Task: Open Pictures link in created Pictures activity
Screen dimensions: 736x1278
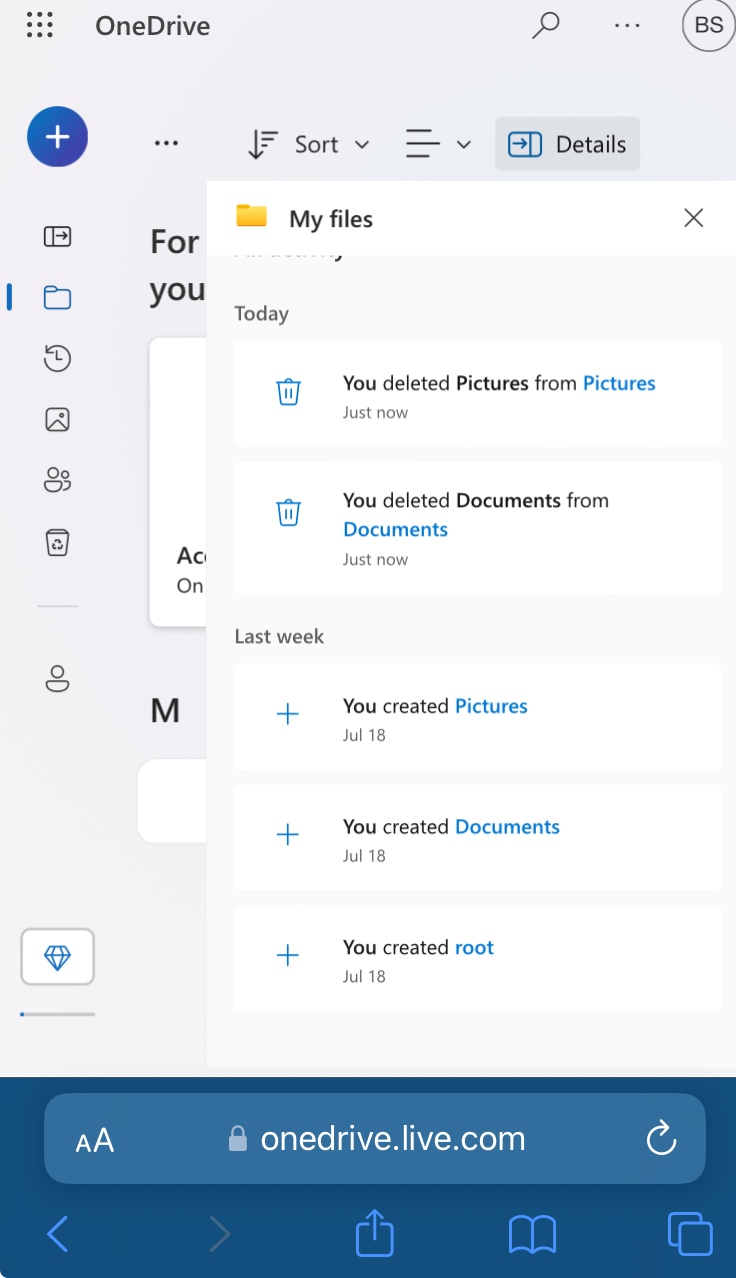Action: coord(491,706)
